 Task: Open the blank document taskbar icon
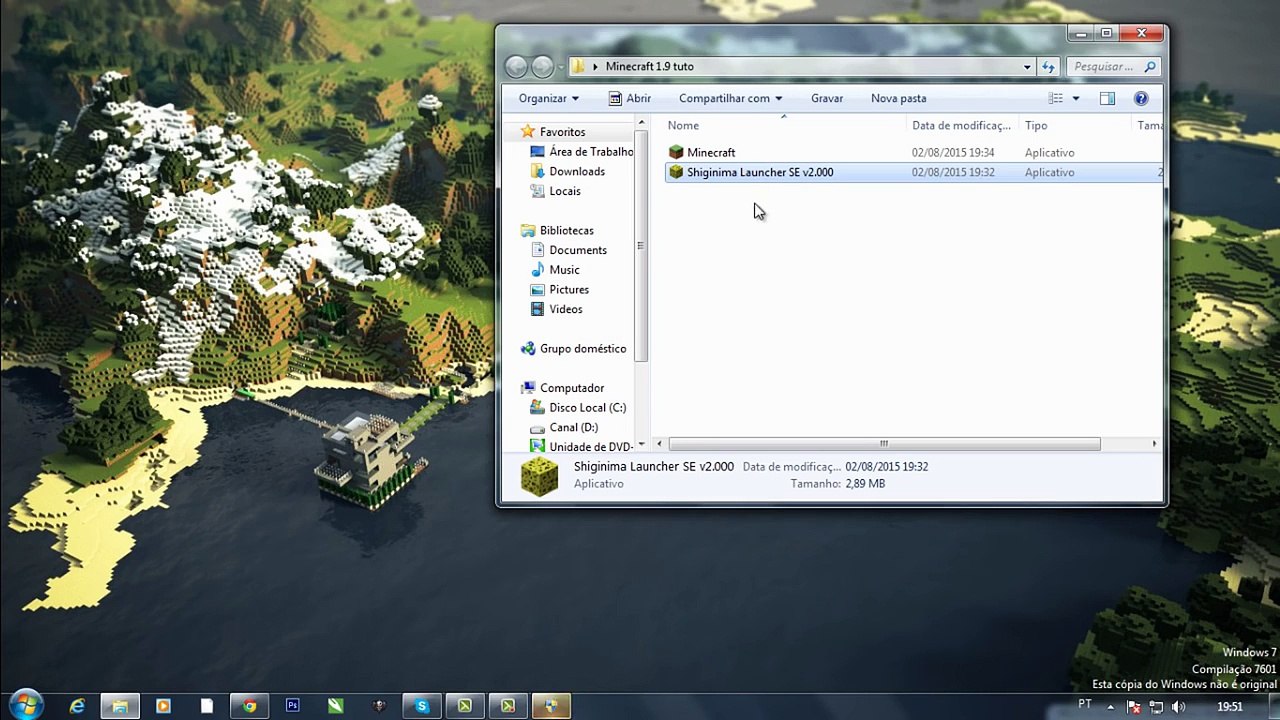pos(206,706)
